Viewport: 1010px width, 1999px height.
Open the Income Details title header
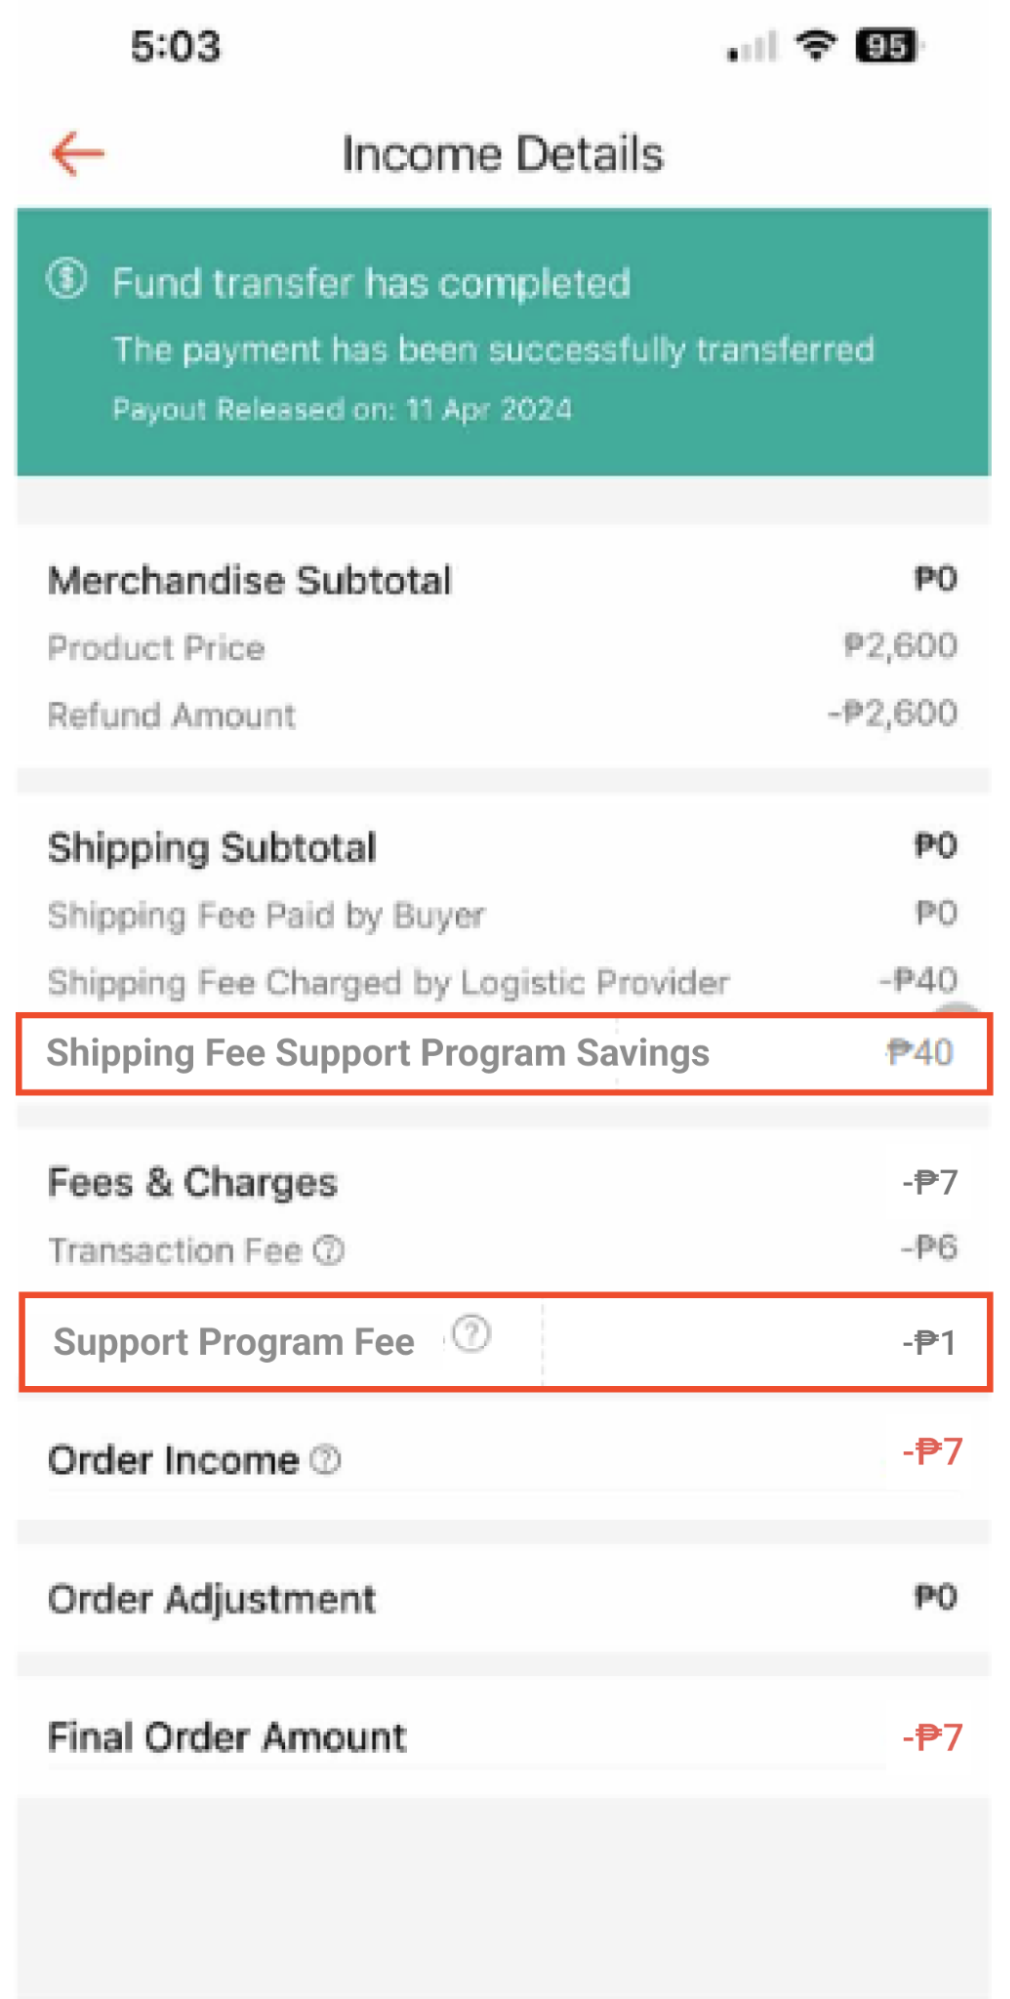coord(503,153)
